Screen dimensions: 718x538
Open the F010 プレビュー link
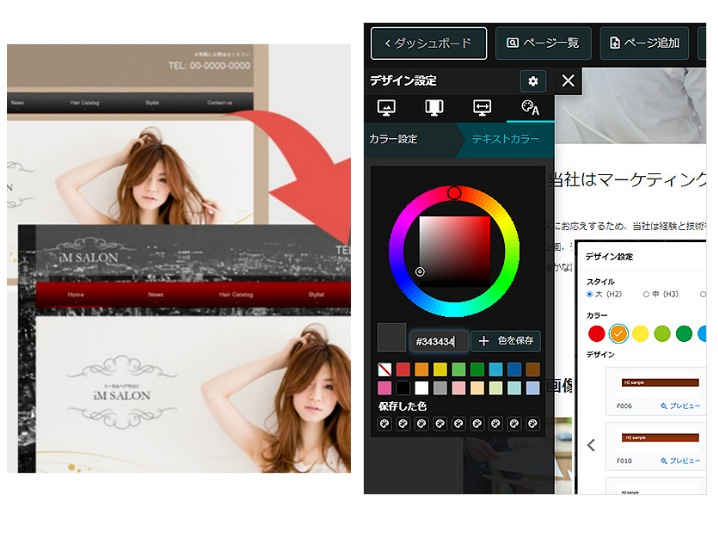click(680, 461)
